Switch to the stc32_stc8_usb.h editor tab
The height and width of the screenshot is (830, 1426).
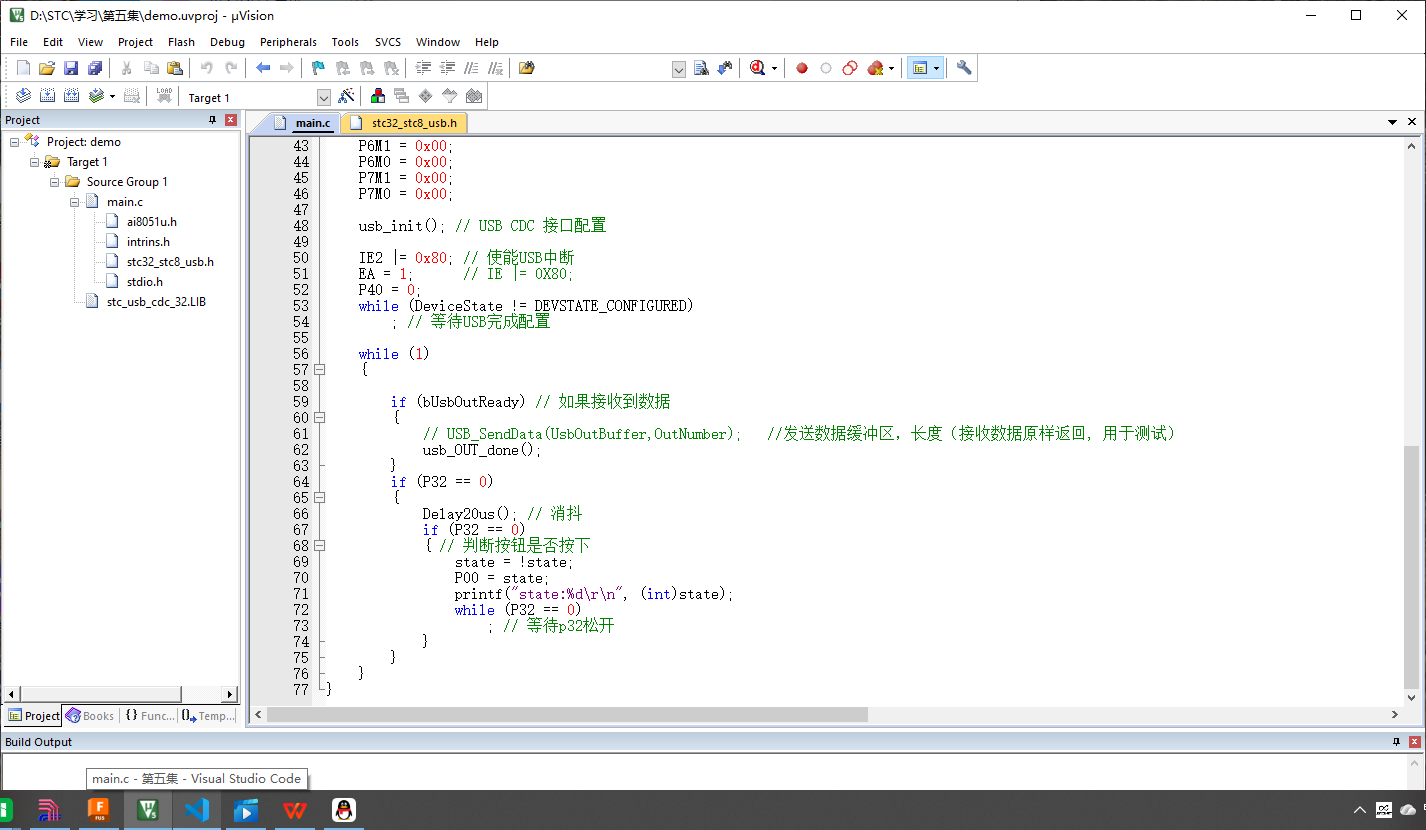pyautogui.click(x=403, y=122)
